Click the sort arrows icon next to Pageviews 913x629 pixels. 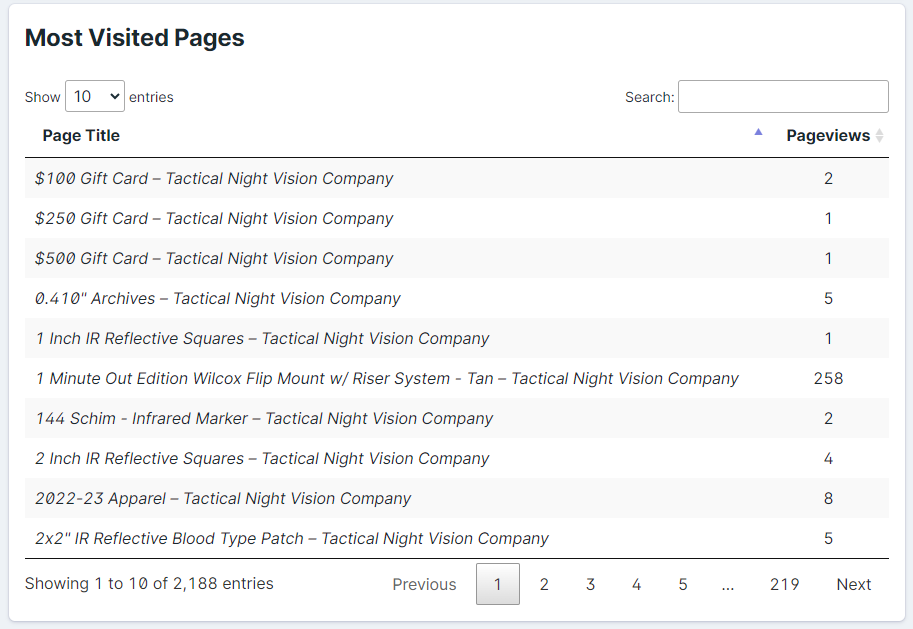click(x=879, y=136)
